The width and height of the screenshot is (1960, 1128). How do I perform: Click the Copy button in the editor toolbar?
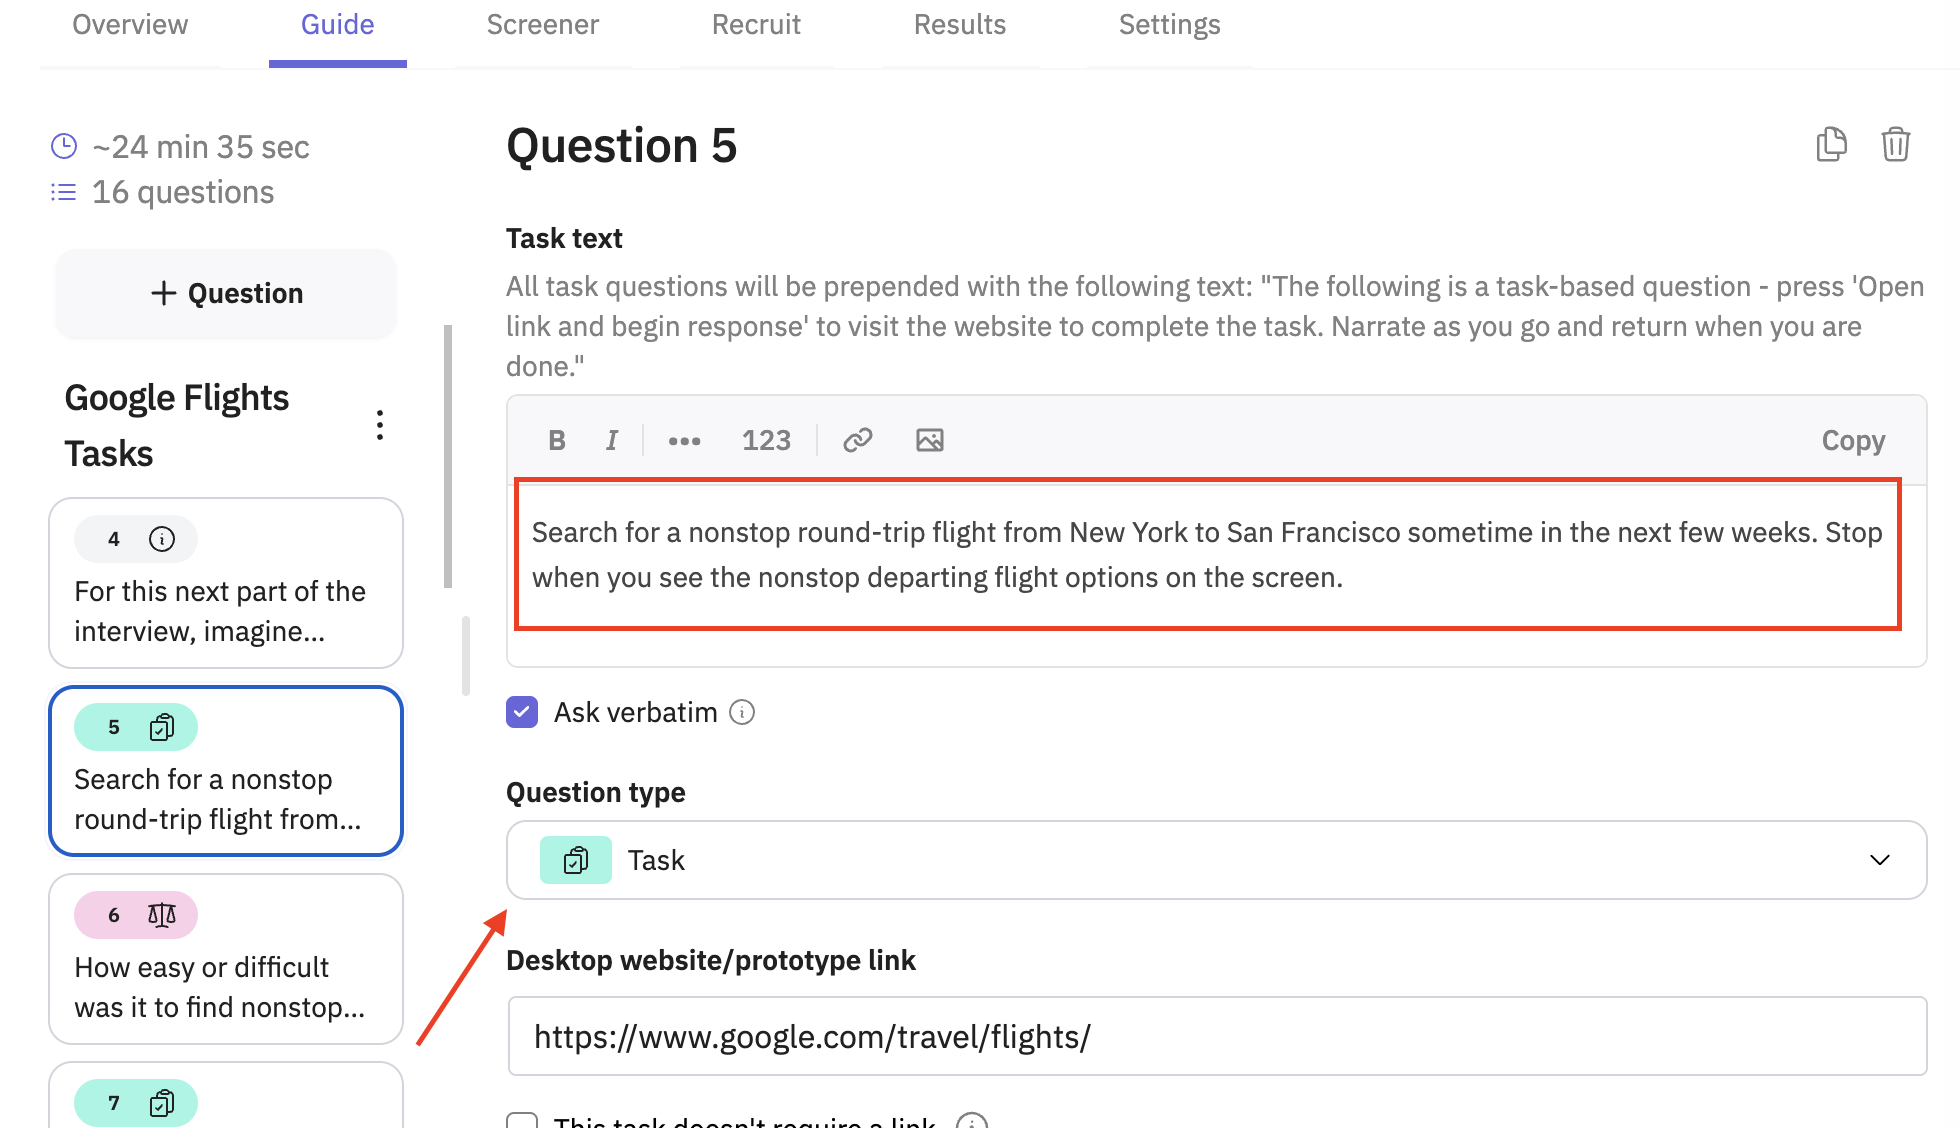[x=1853, y=440]
